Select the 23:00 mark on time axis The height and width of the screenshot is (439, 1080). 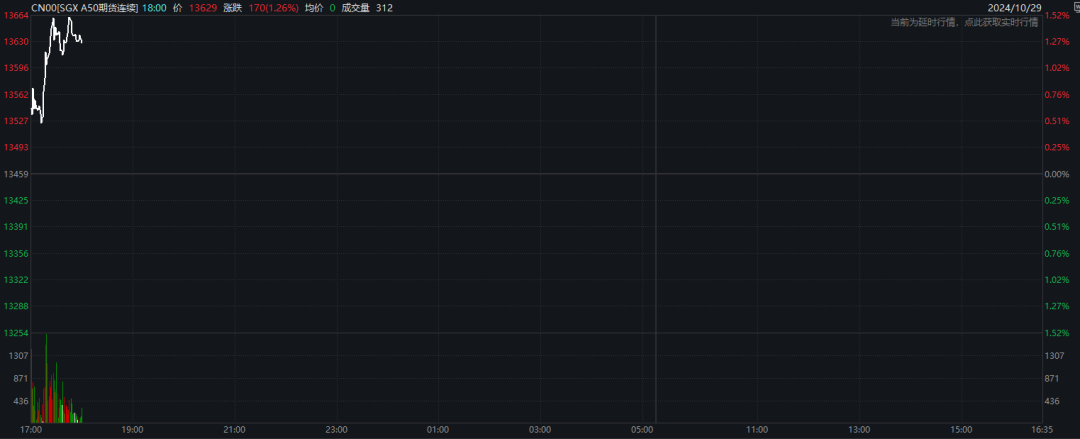coord(336,430)
